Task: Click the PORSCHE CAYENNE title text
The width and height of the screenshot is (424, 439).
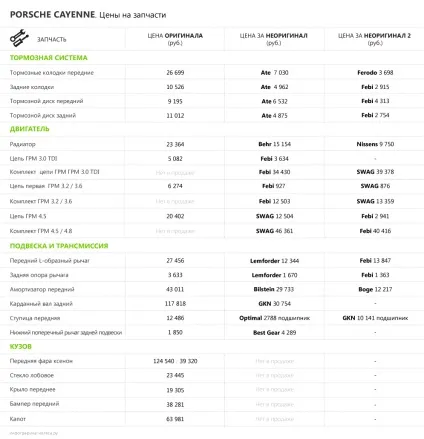Action: 53,15
